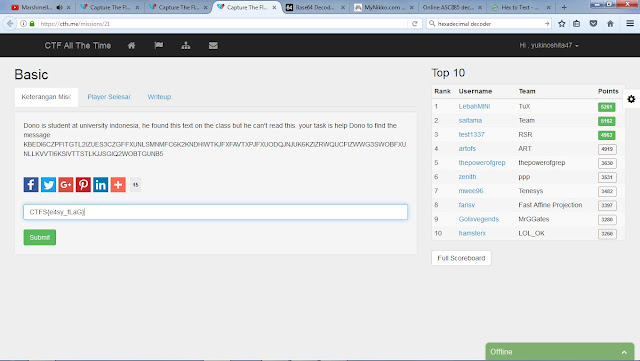Expand the Offline chat panel chevron
The width and height of the screenshot is (640, 361).
point(624,352)
